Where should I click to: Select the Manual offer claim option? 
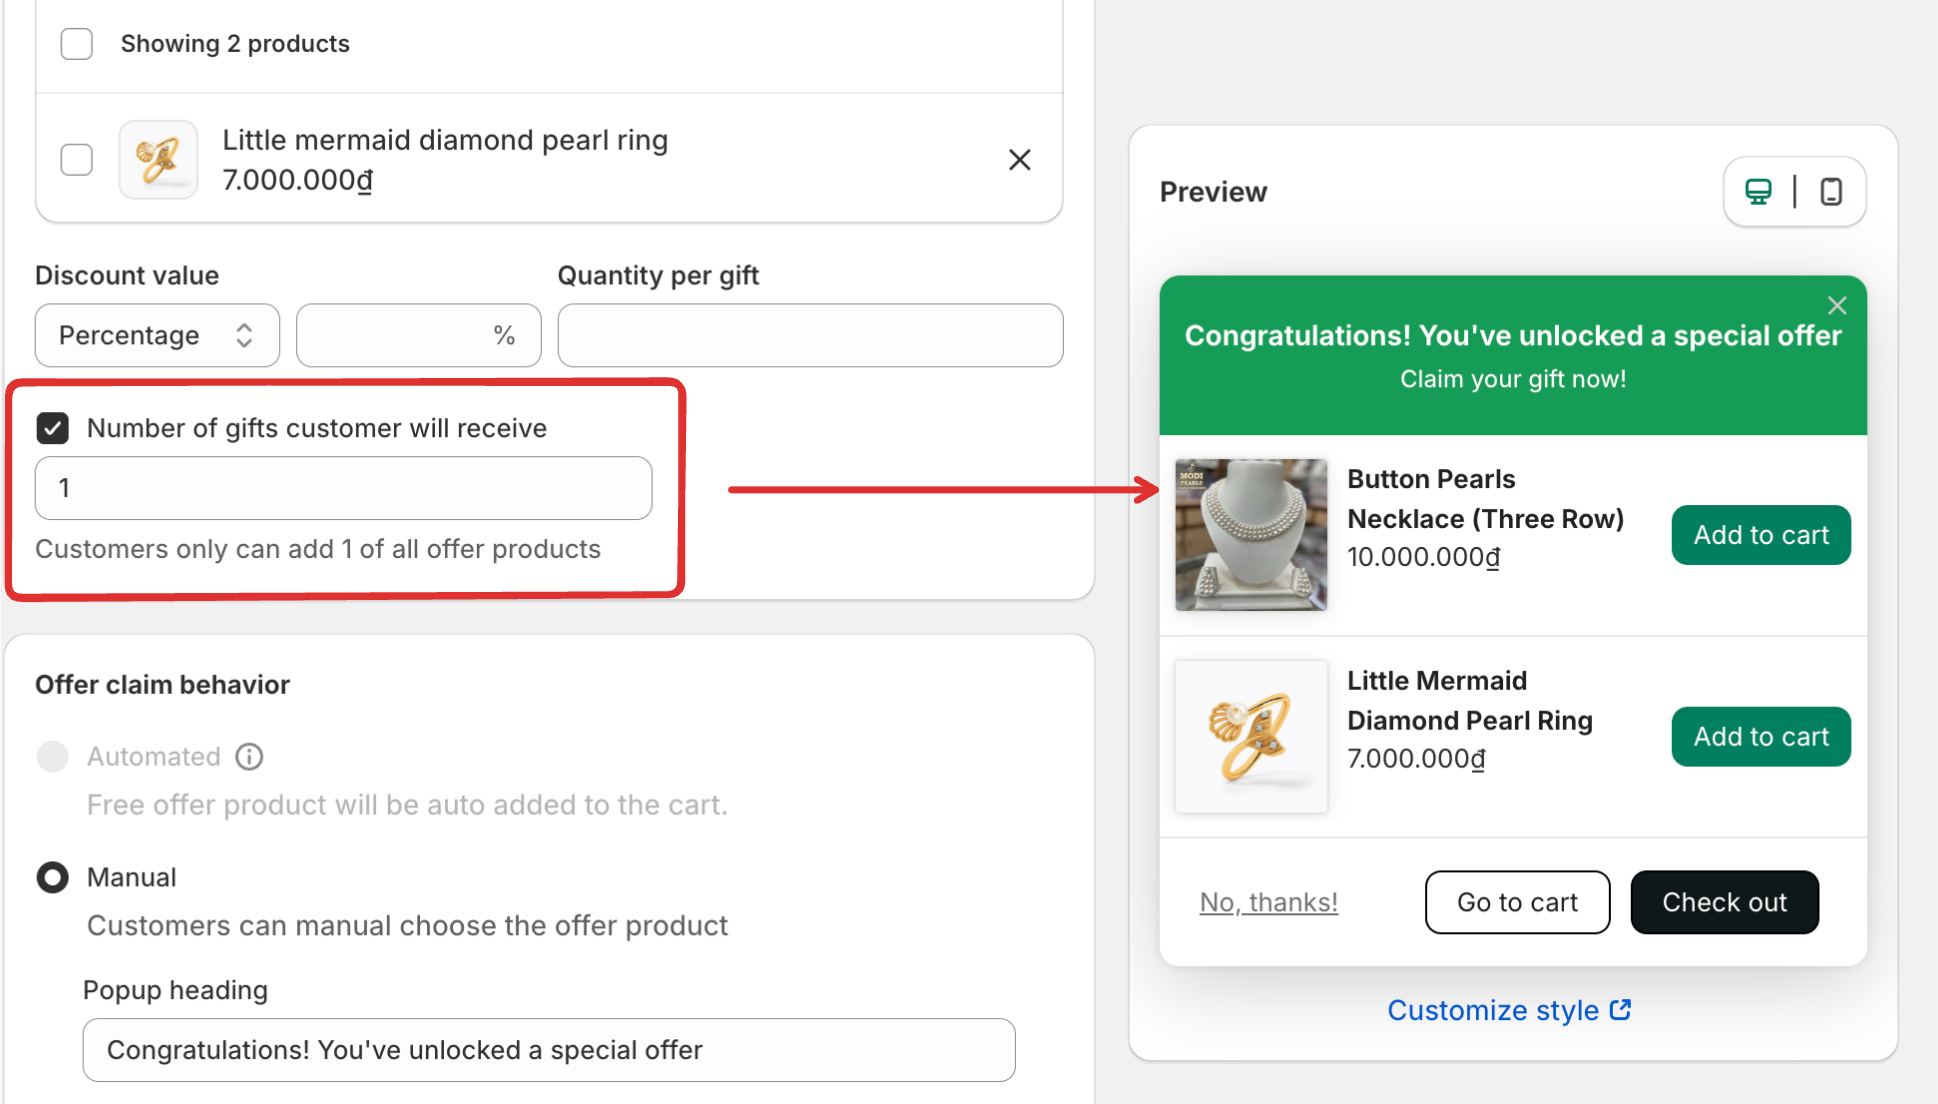tap(53, 877)
